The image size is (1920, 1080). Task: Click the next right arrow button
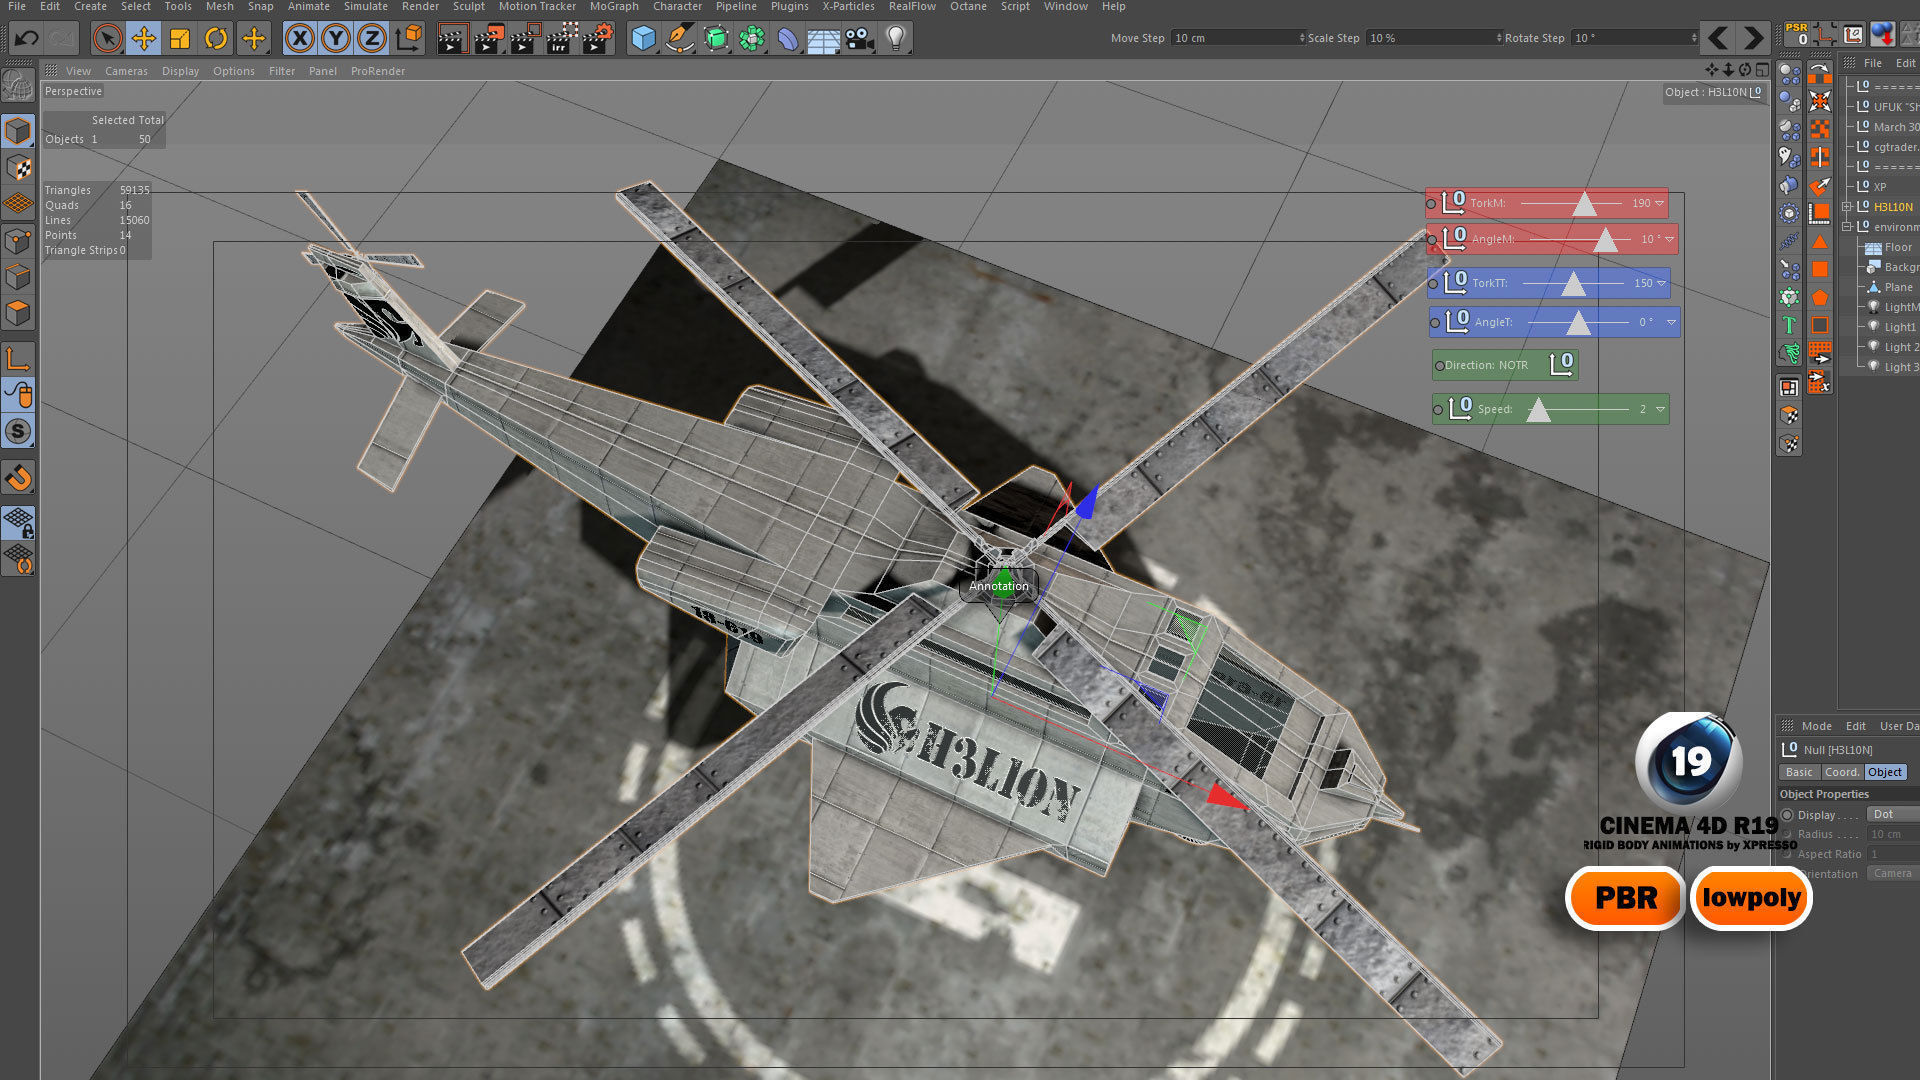pos(1753,38)
